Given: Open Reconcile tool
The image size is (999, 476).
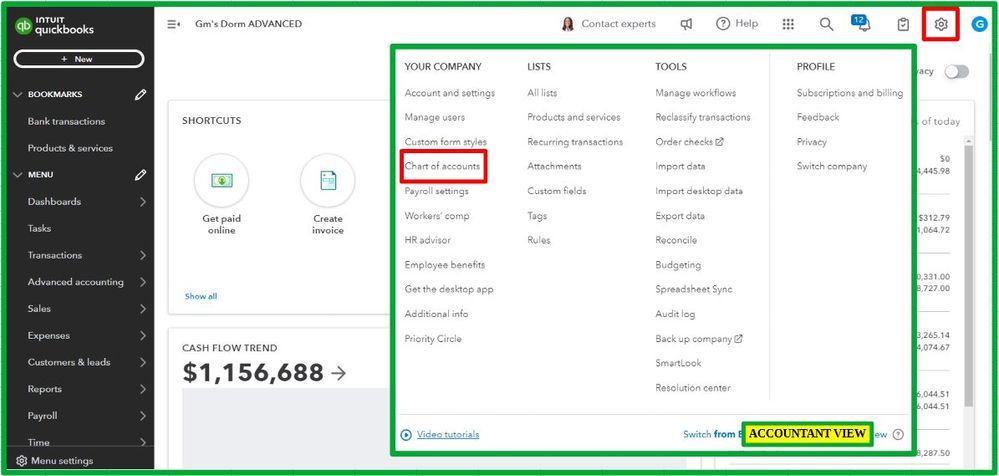Looking at the screenshot, I should pos(676,240).
